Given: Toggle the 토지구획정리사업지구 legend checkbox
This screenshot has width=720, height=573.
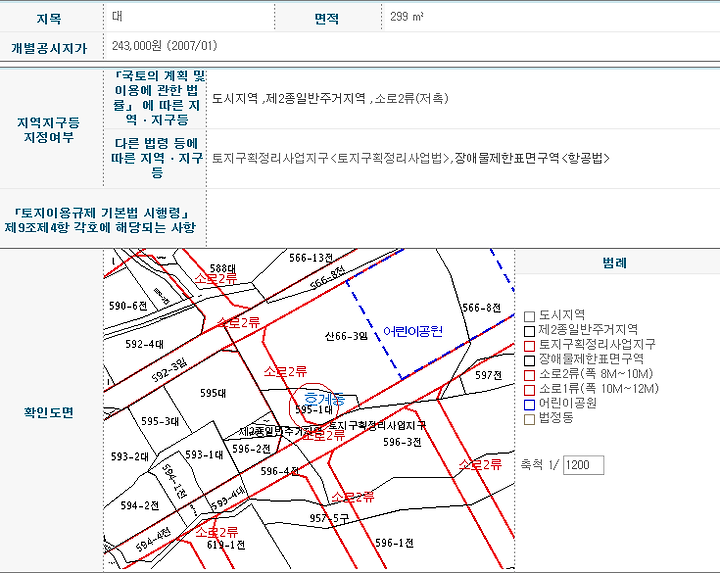Looking at the screenshot, I should tap(529, 346).
